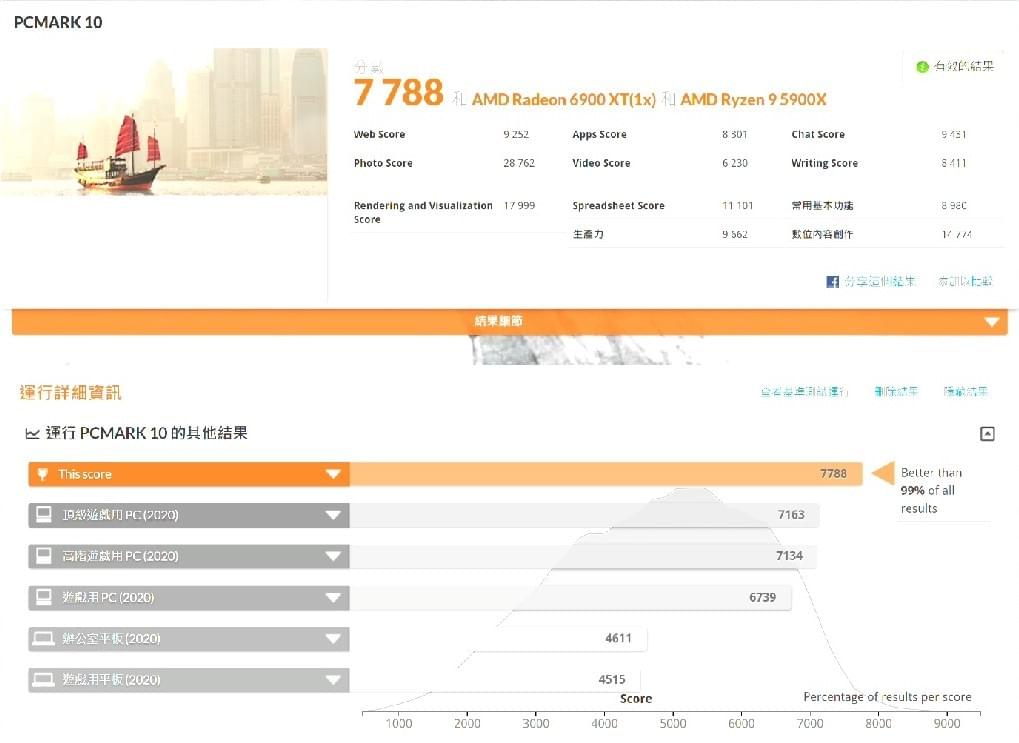
Task: Open the view benchmark run link left of 刪除結果
Action: [x=804, y=391]
